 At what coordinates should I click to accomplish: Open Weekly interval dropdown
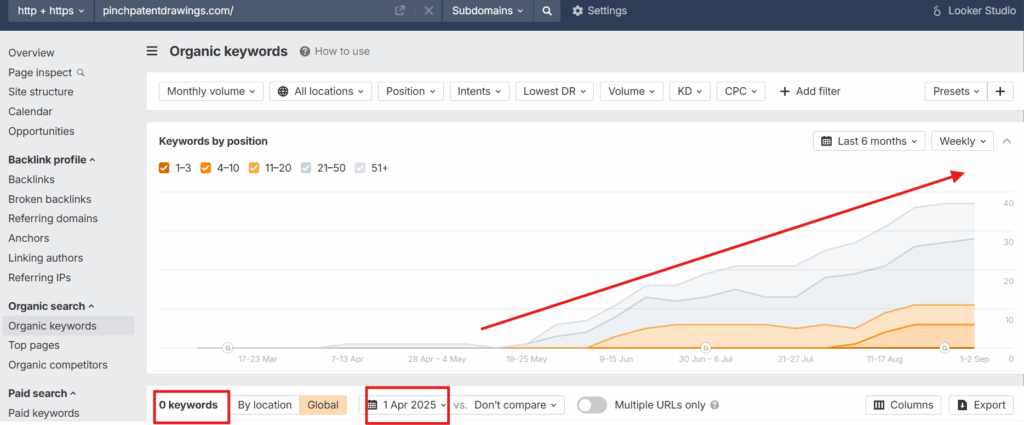[x=963, y=141]
